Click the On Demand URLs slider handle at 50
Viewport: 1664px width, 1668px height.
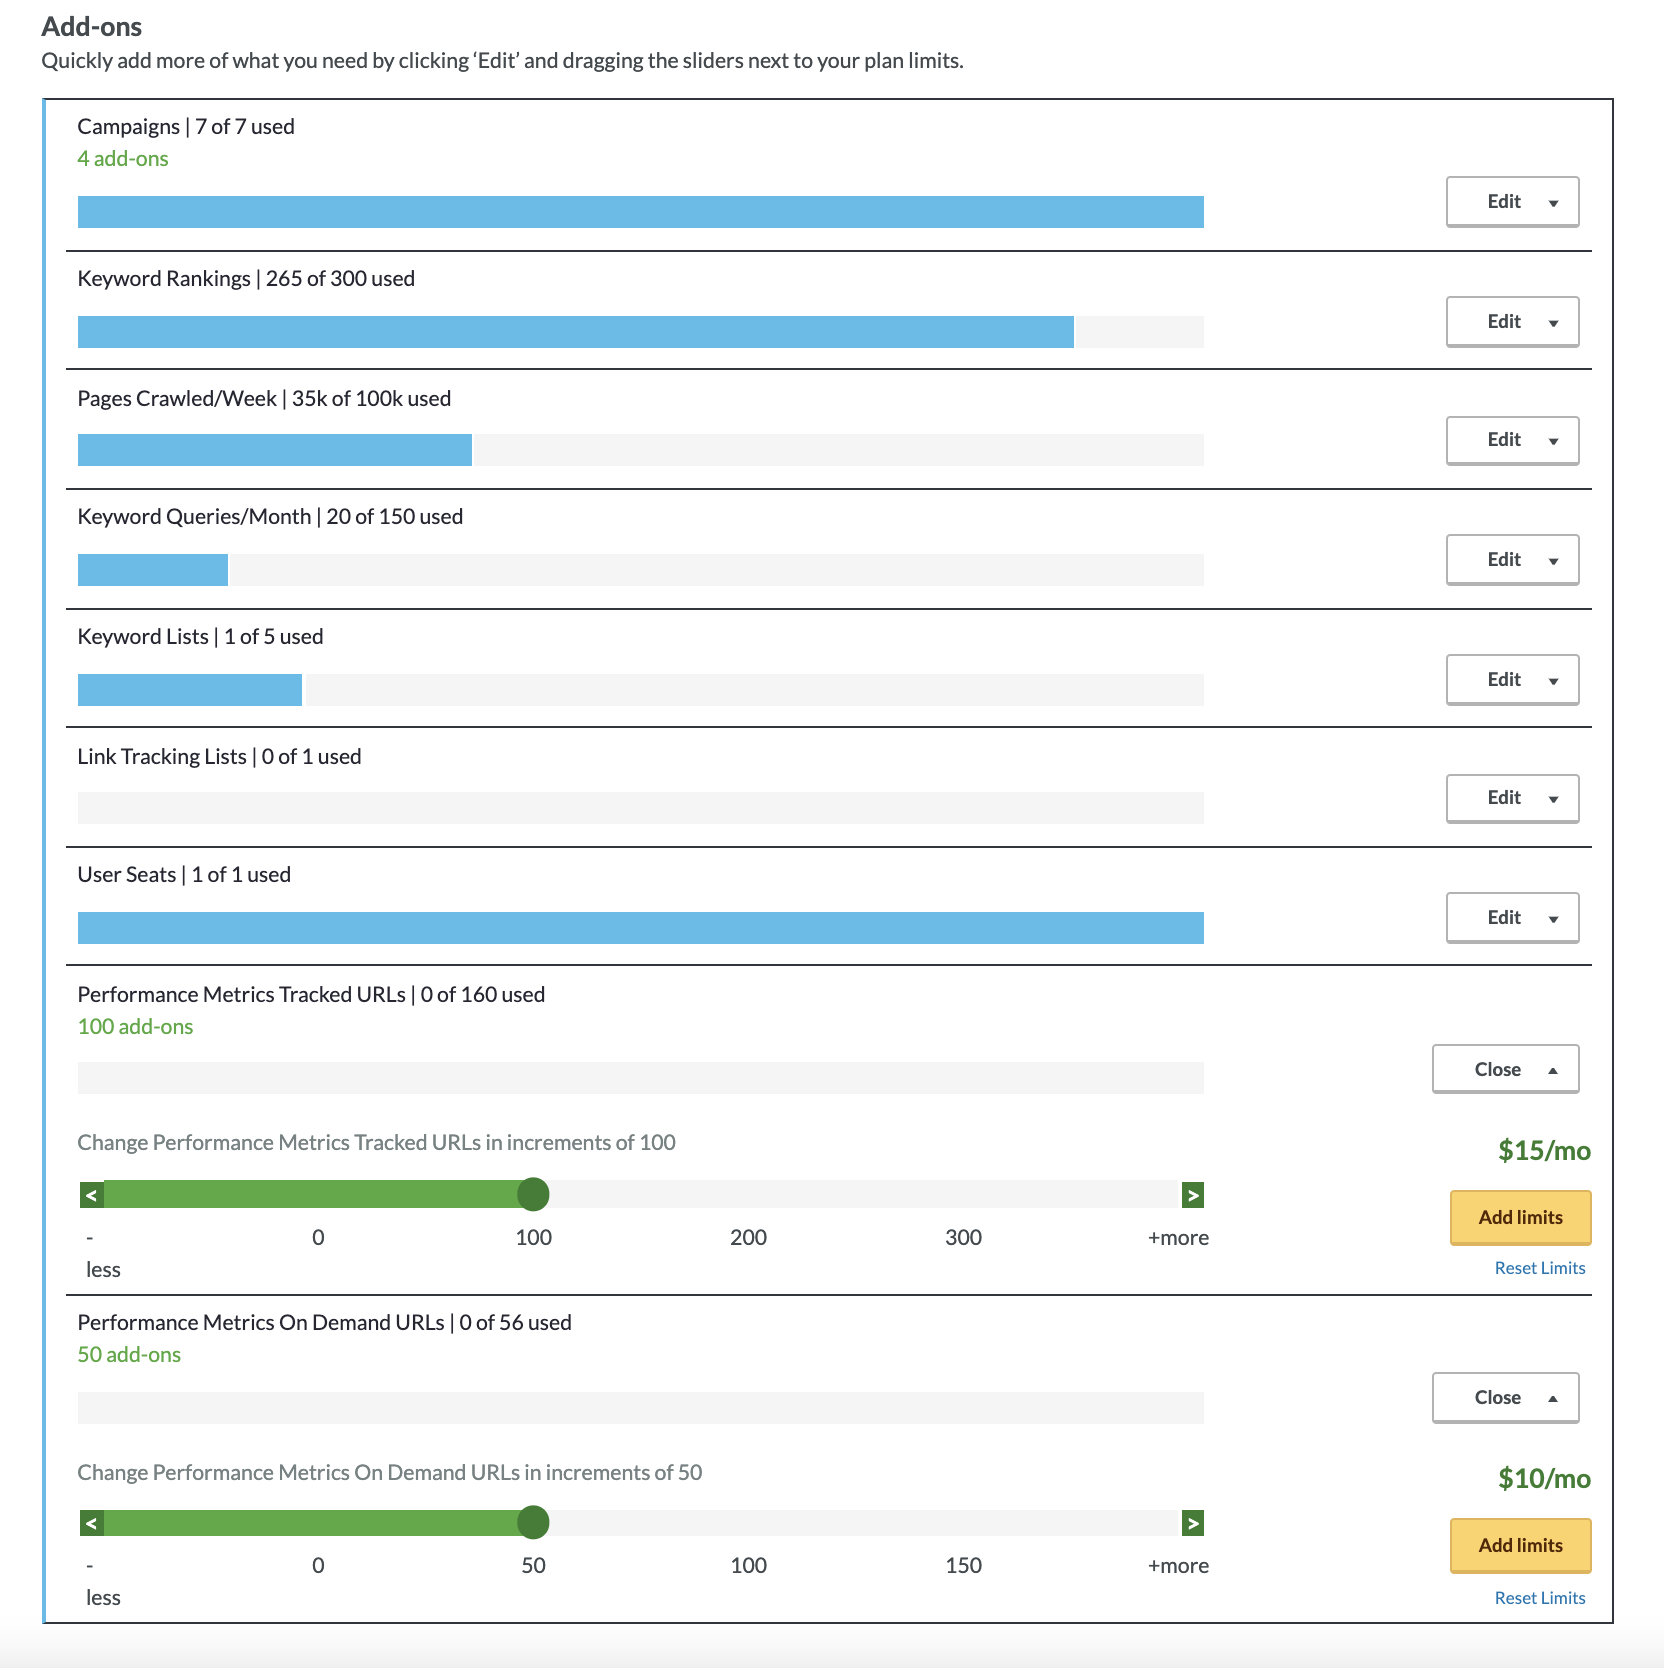(x=535, y=1523)
